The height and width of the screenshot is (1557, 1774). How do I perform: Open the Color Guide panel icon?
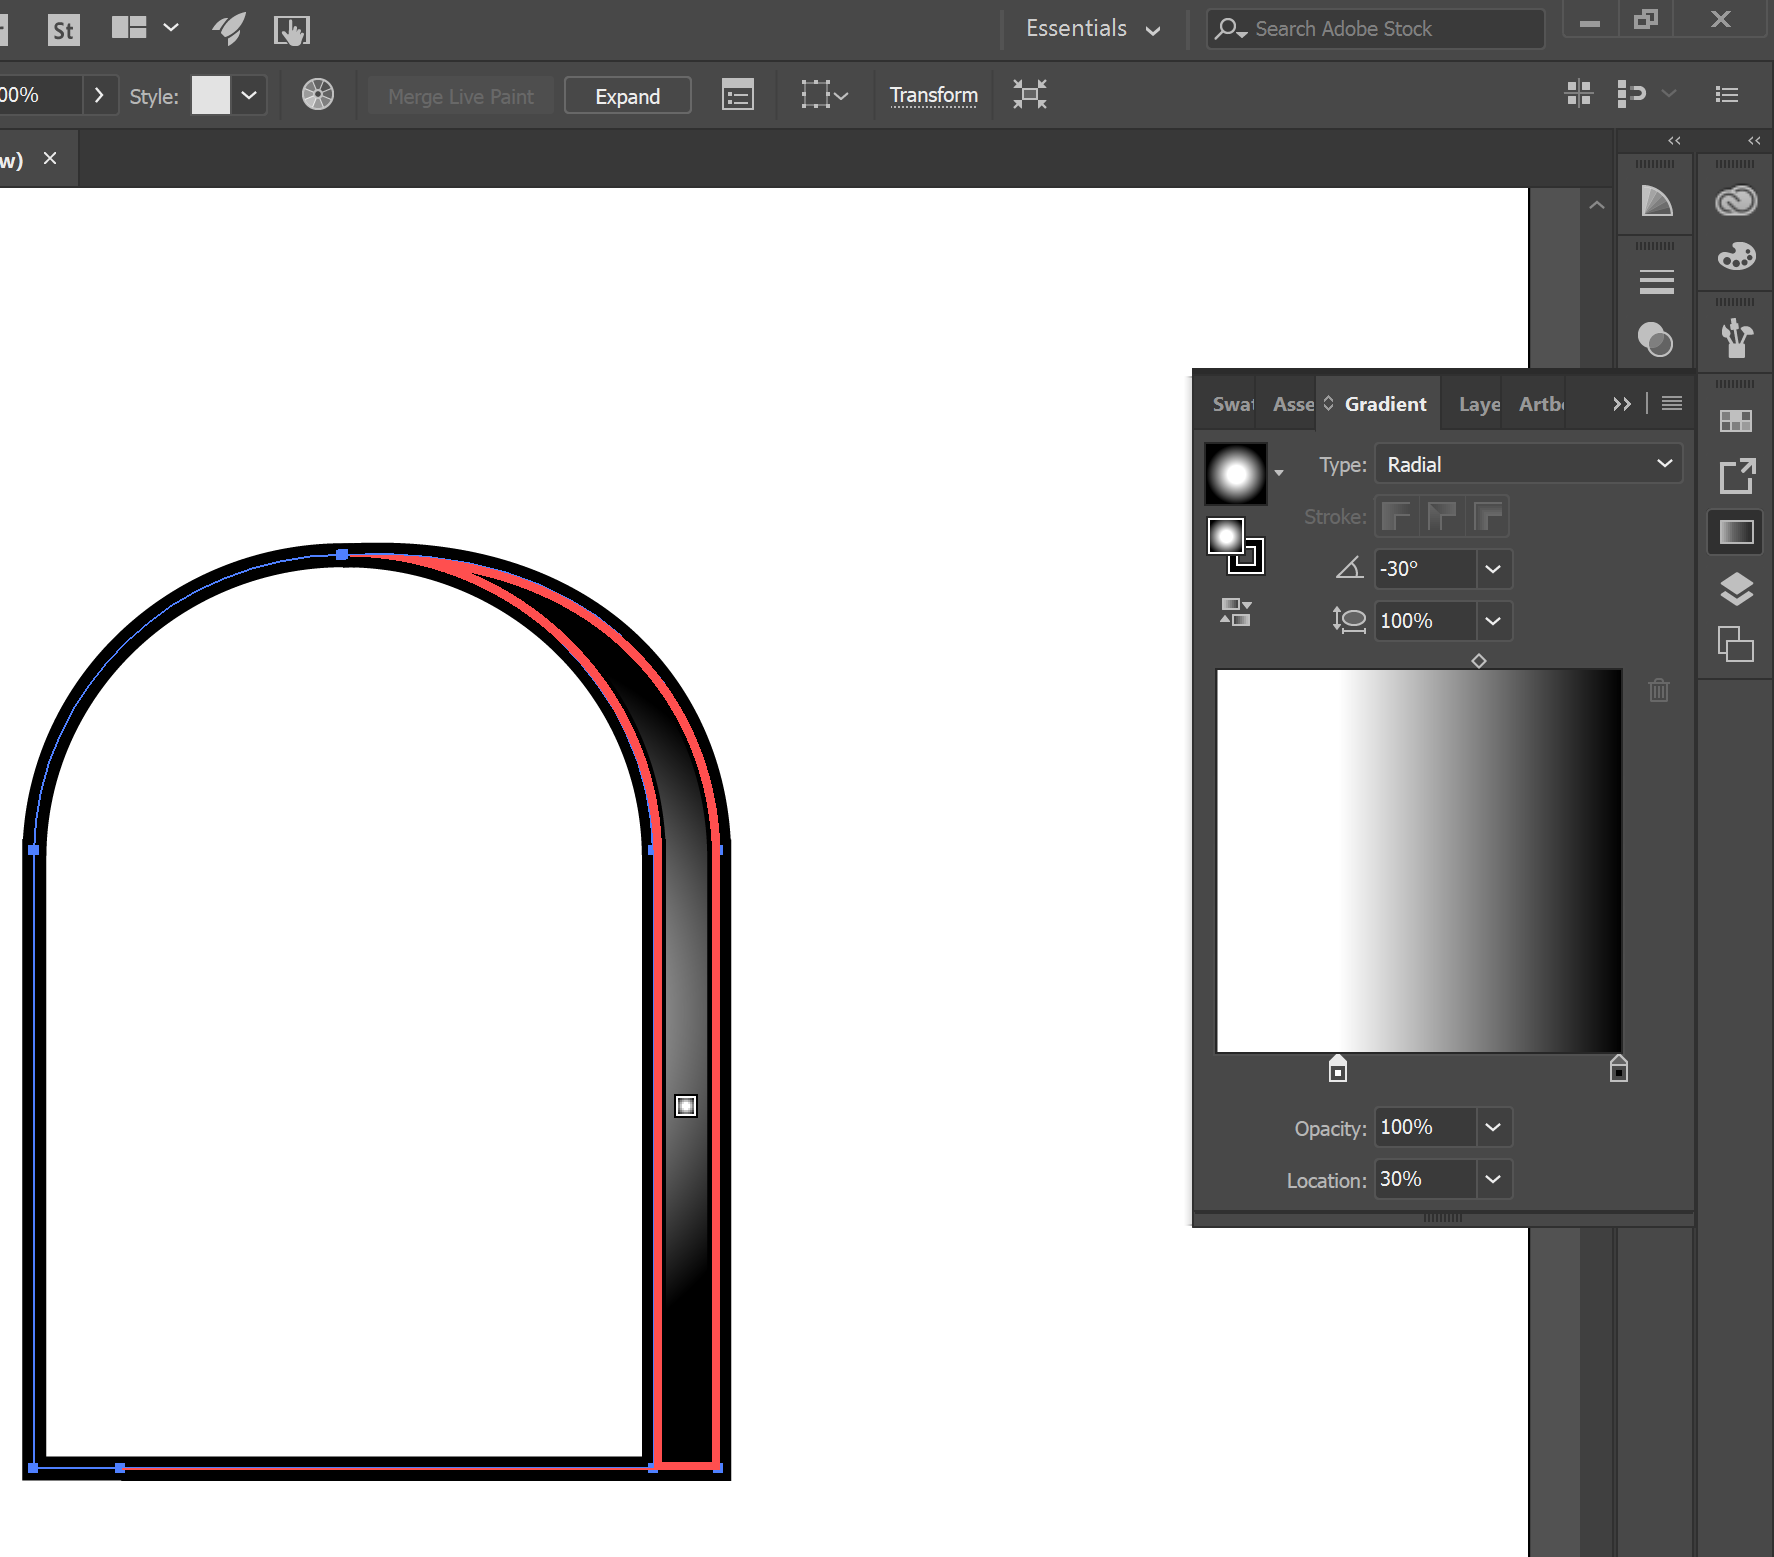(1656, 201)
